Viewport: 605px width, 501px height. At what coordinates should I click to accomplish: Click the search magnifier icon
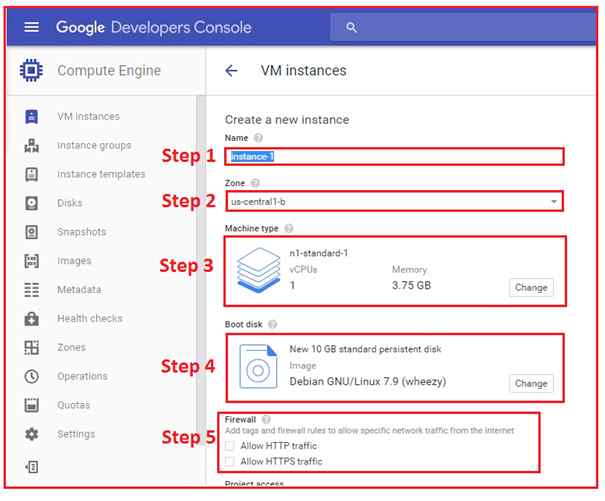click(x=351, y=27)
